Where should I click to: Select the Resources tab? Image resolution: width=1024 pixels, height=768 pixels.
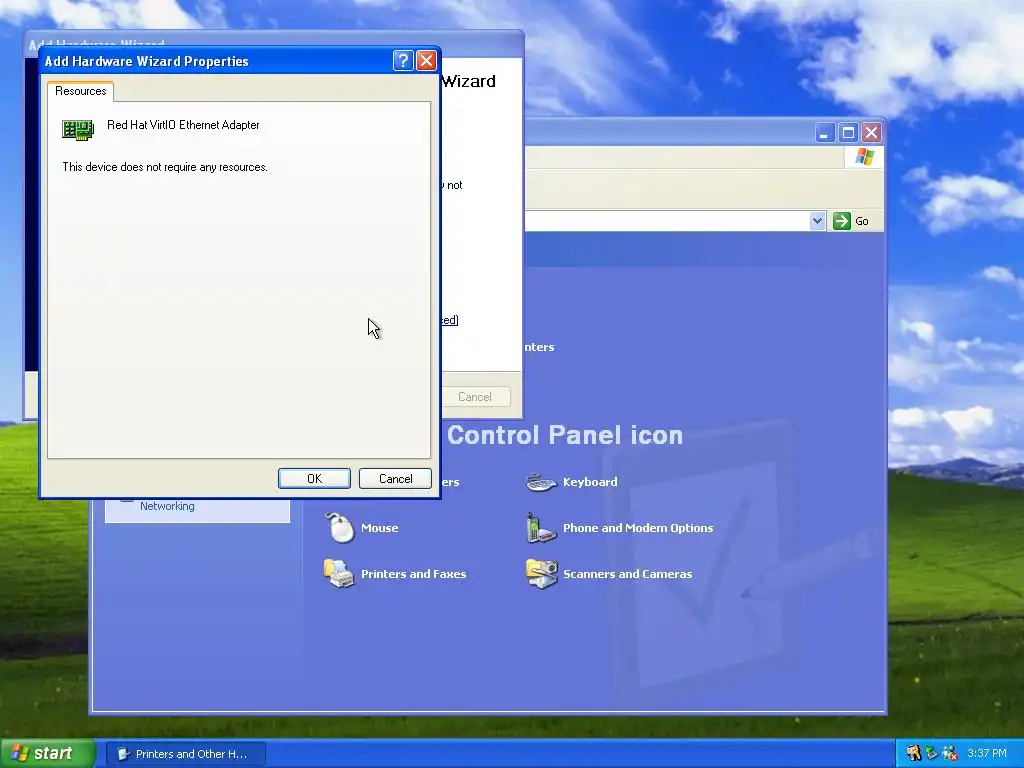tap(80, 91)
